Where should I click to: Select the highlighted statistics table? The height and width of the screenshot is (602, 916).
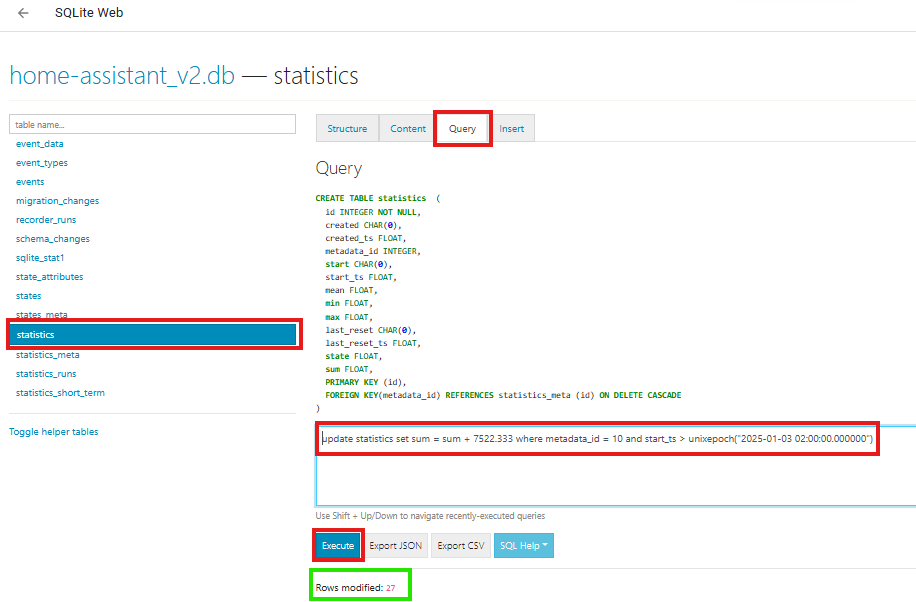(x=153, y=335)
